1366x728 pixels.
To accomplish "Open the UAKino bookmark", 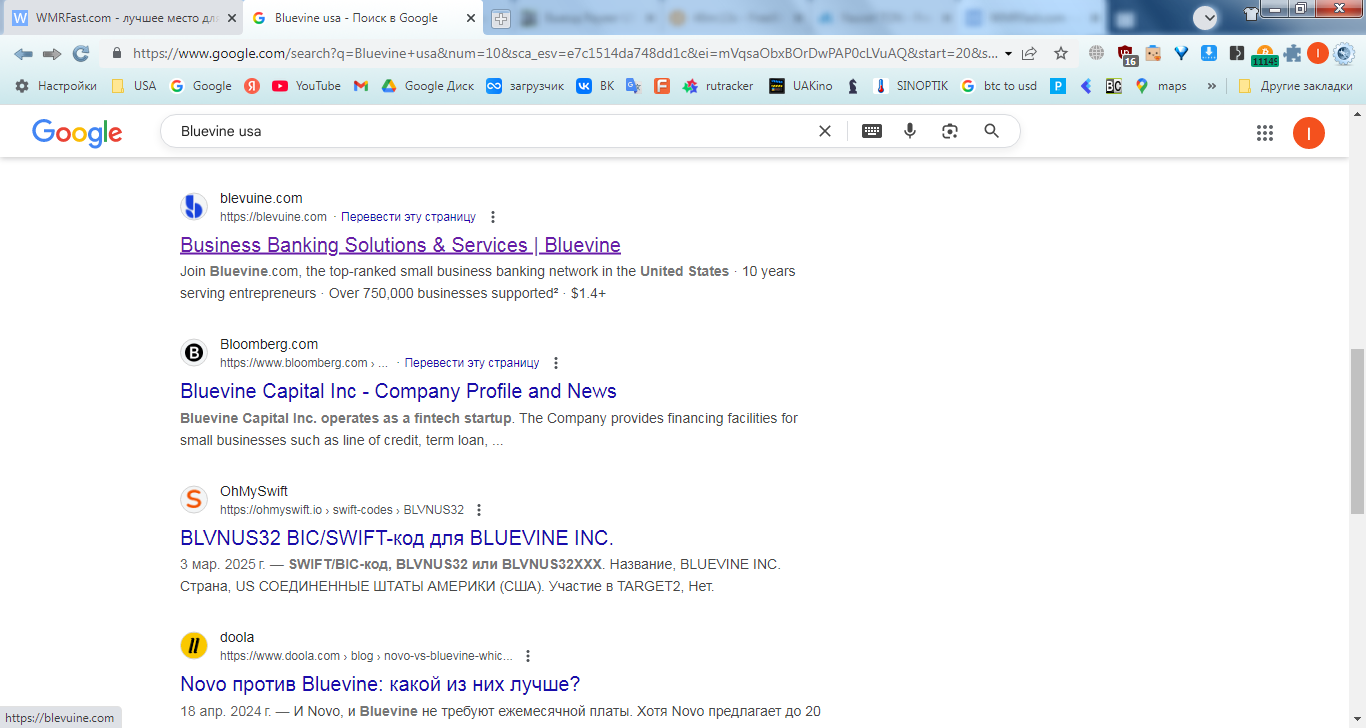I will point(803,86).
